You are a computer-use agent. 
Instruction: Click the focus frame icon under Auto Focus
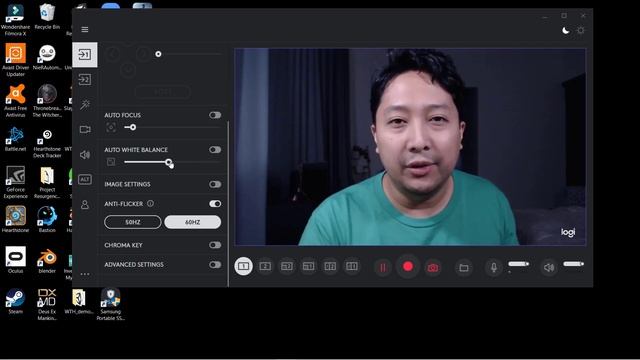[111, 127]
